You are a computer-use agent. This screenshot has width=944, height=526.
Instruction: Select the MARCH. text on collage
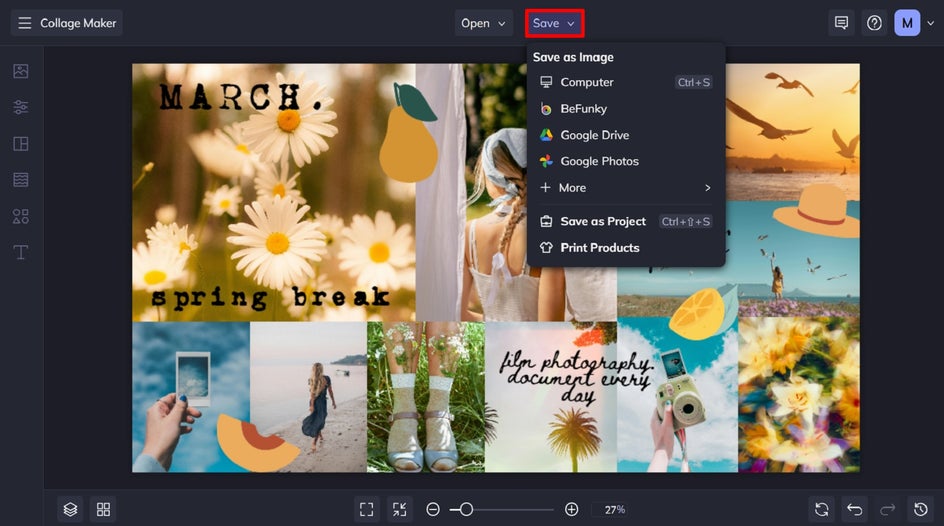(240, 97)
